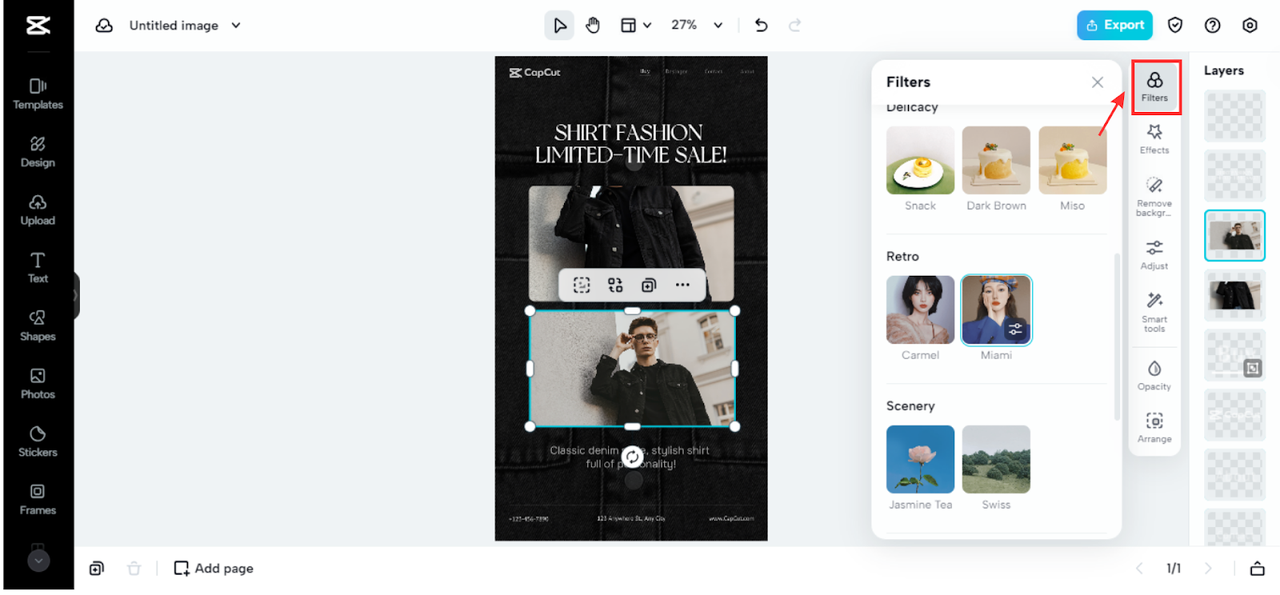This screenshot has width=1280, height=595.
Task: Click the delete page trash icon
Action: coord(134,568)
